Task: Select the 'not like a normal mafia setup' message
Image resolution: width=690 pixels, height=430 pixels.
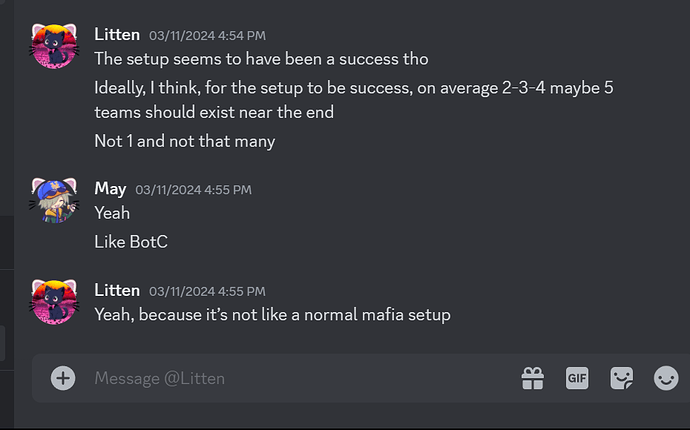Action: (273, 315)
